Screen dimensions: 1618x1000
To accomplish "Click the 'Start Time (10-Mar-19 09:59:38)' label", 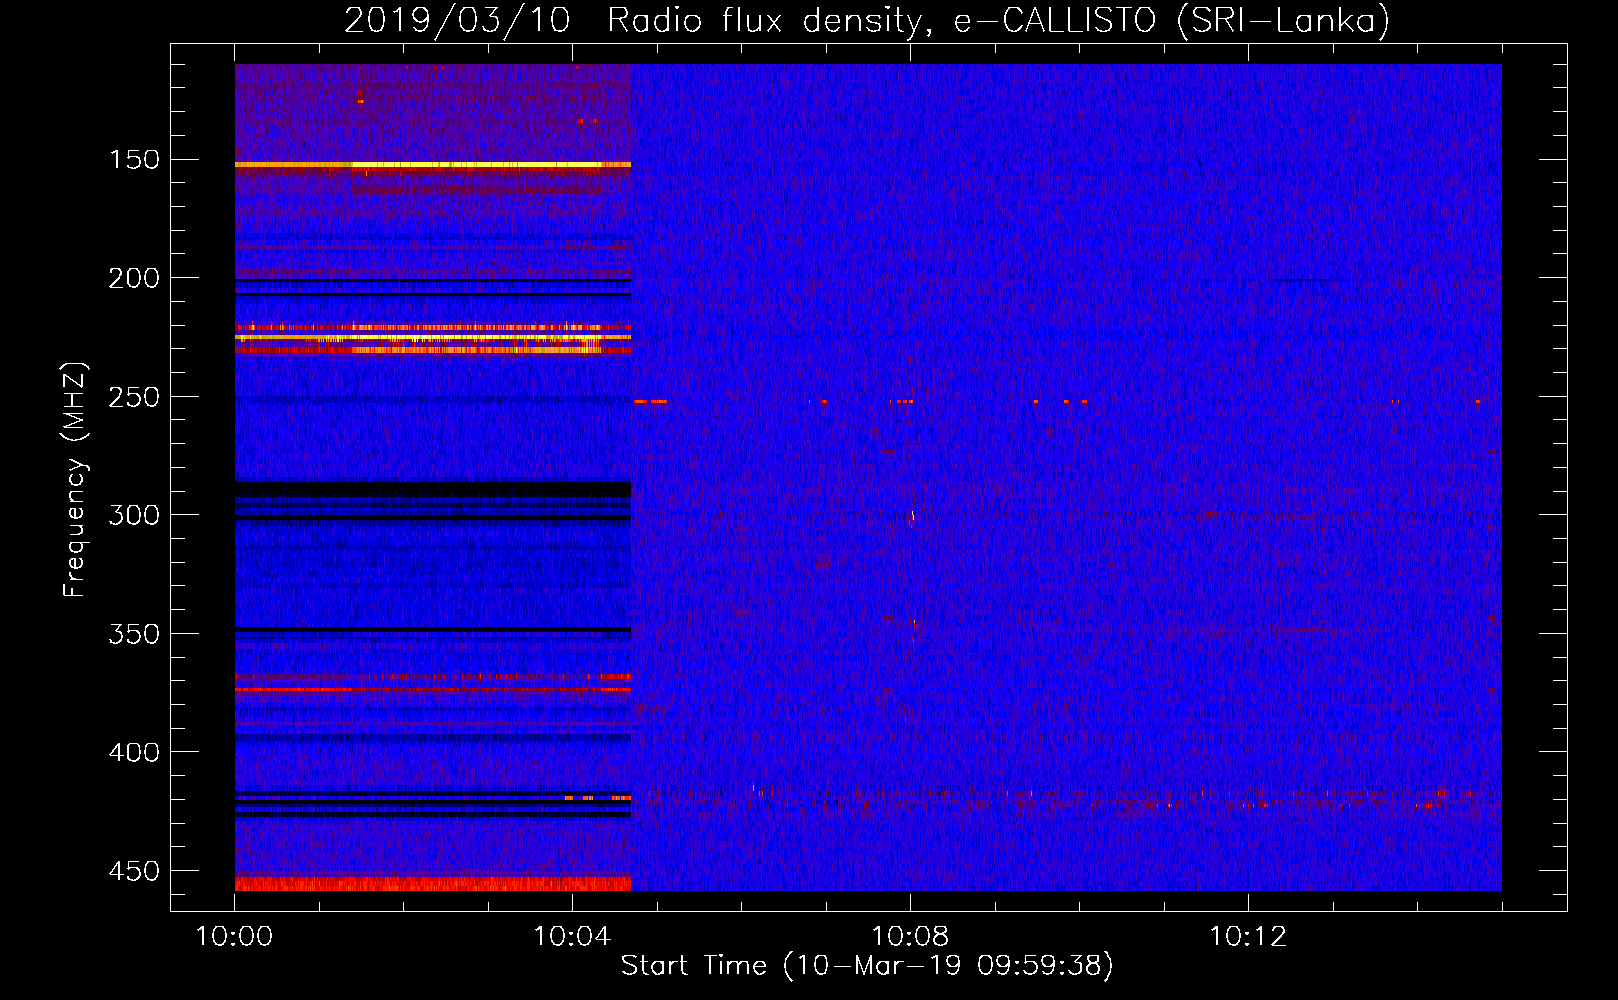I will click(867, 966).
